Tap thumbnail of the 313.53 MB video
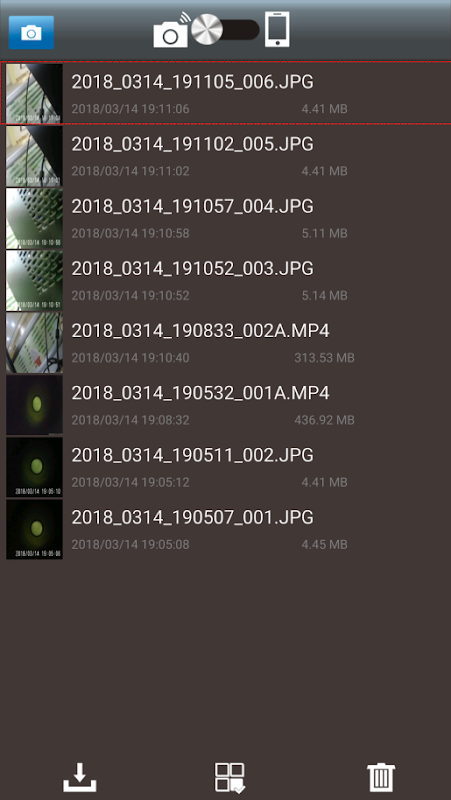Image resolution: width=451 pixels, height=800 pixels. (x=34, y=342)
